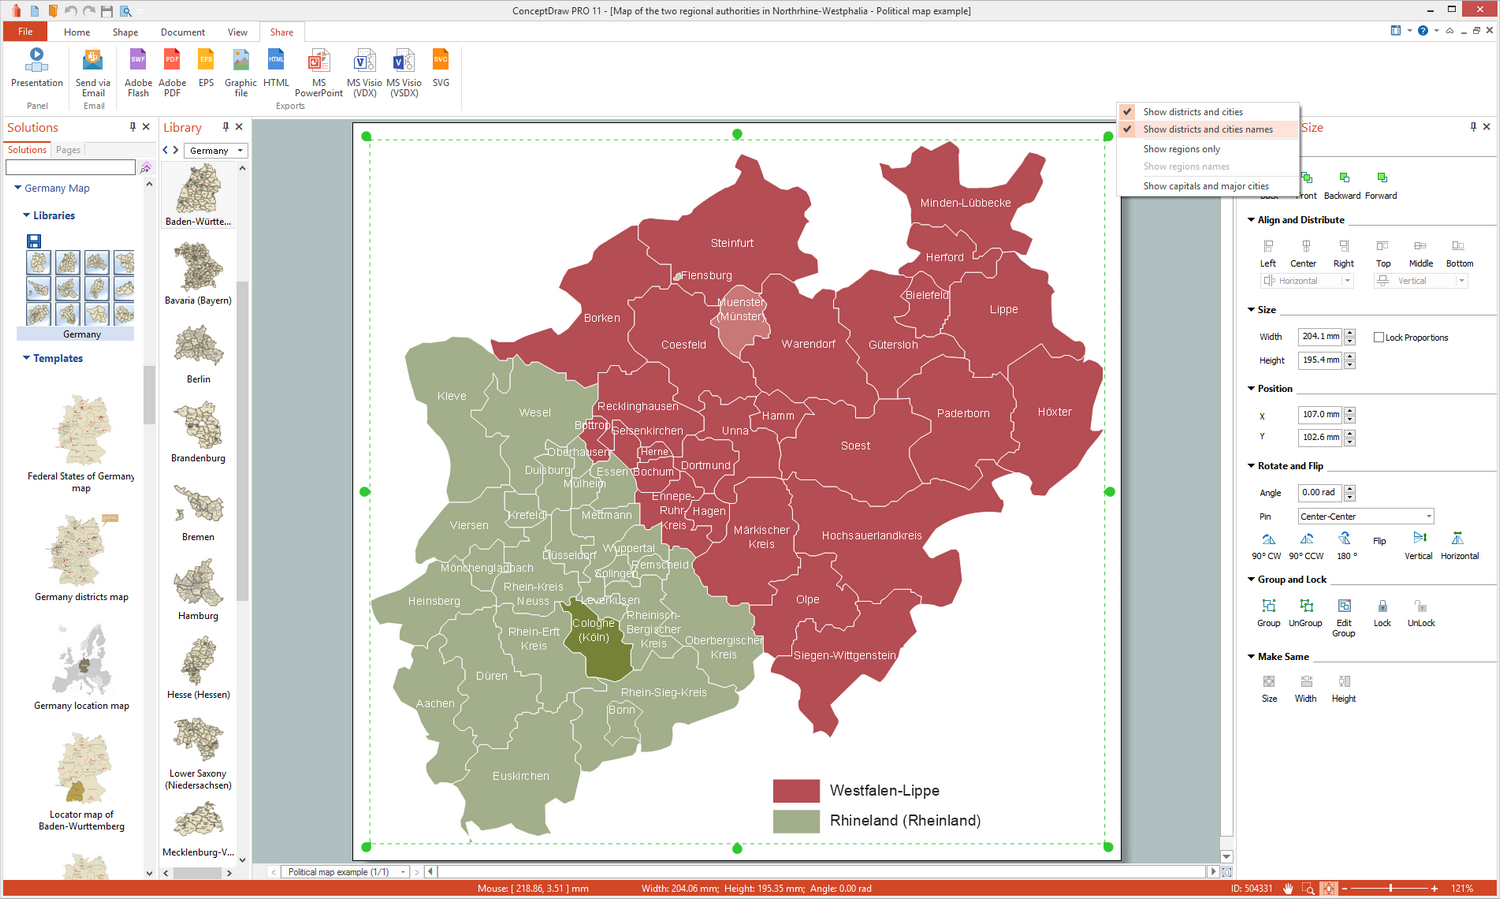
Task: Collapse the Group and Lock section
Action: tap(1251, 579)
